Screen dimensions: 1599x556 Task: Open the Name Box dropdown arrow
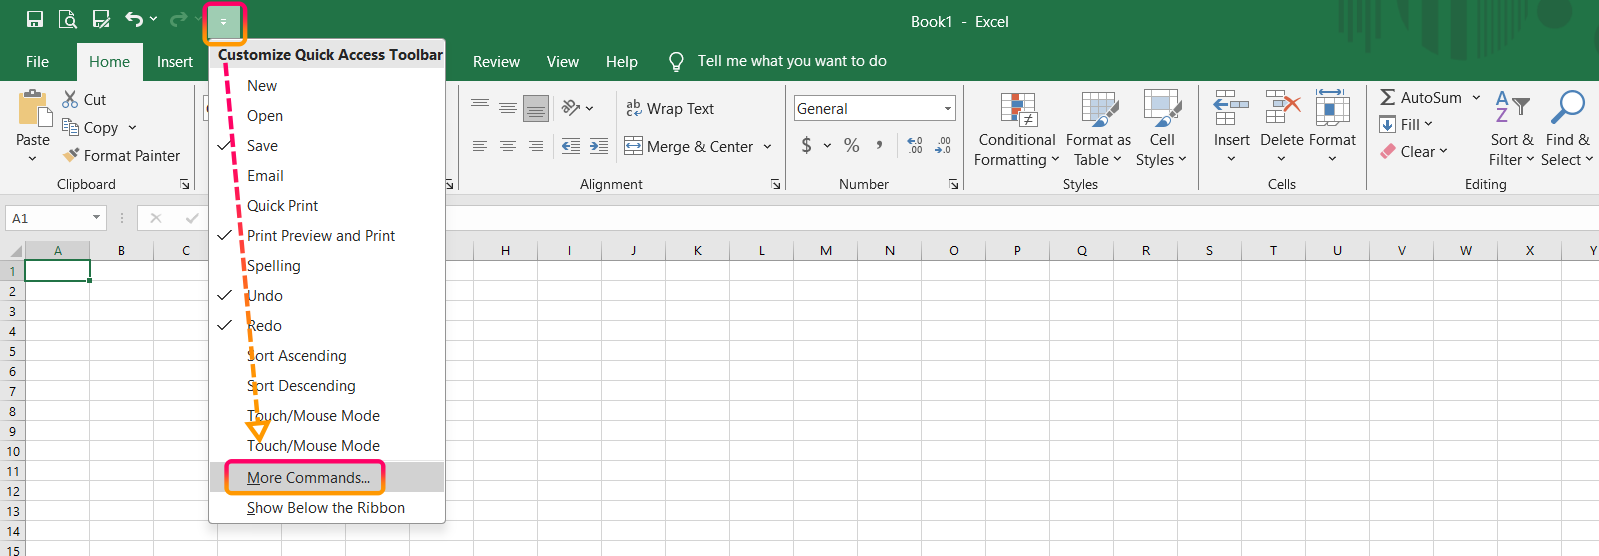96,218
